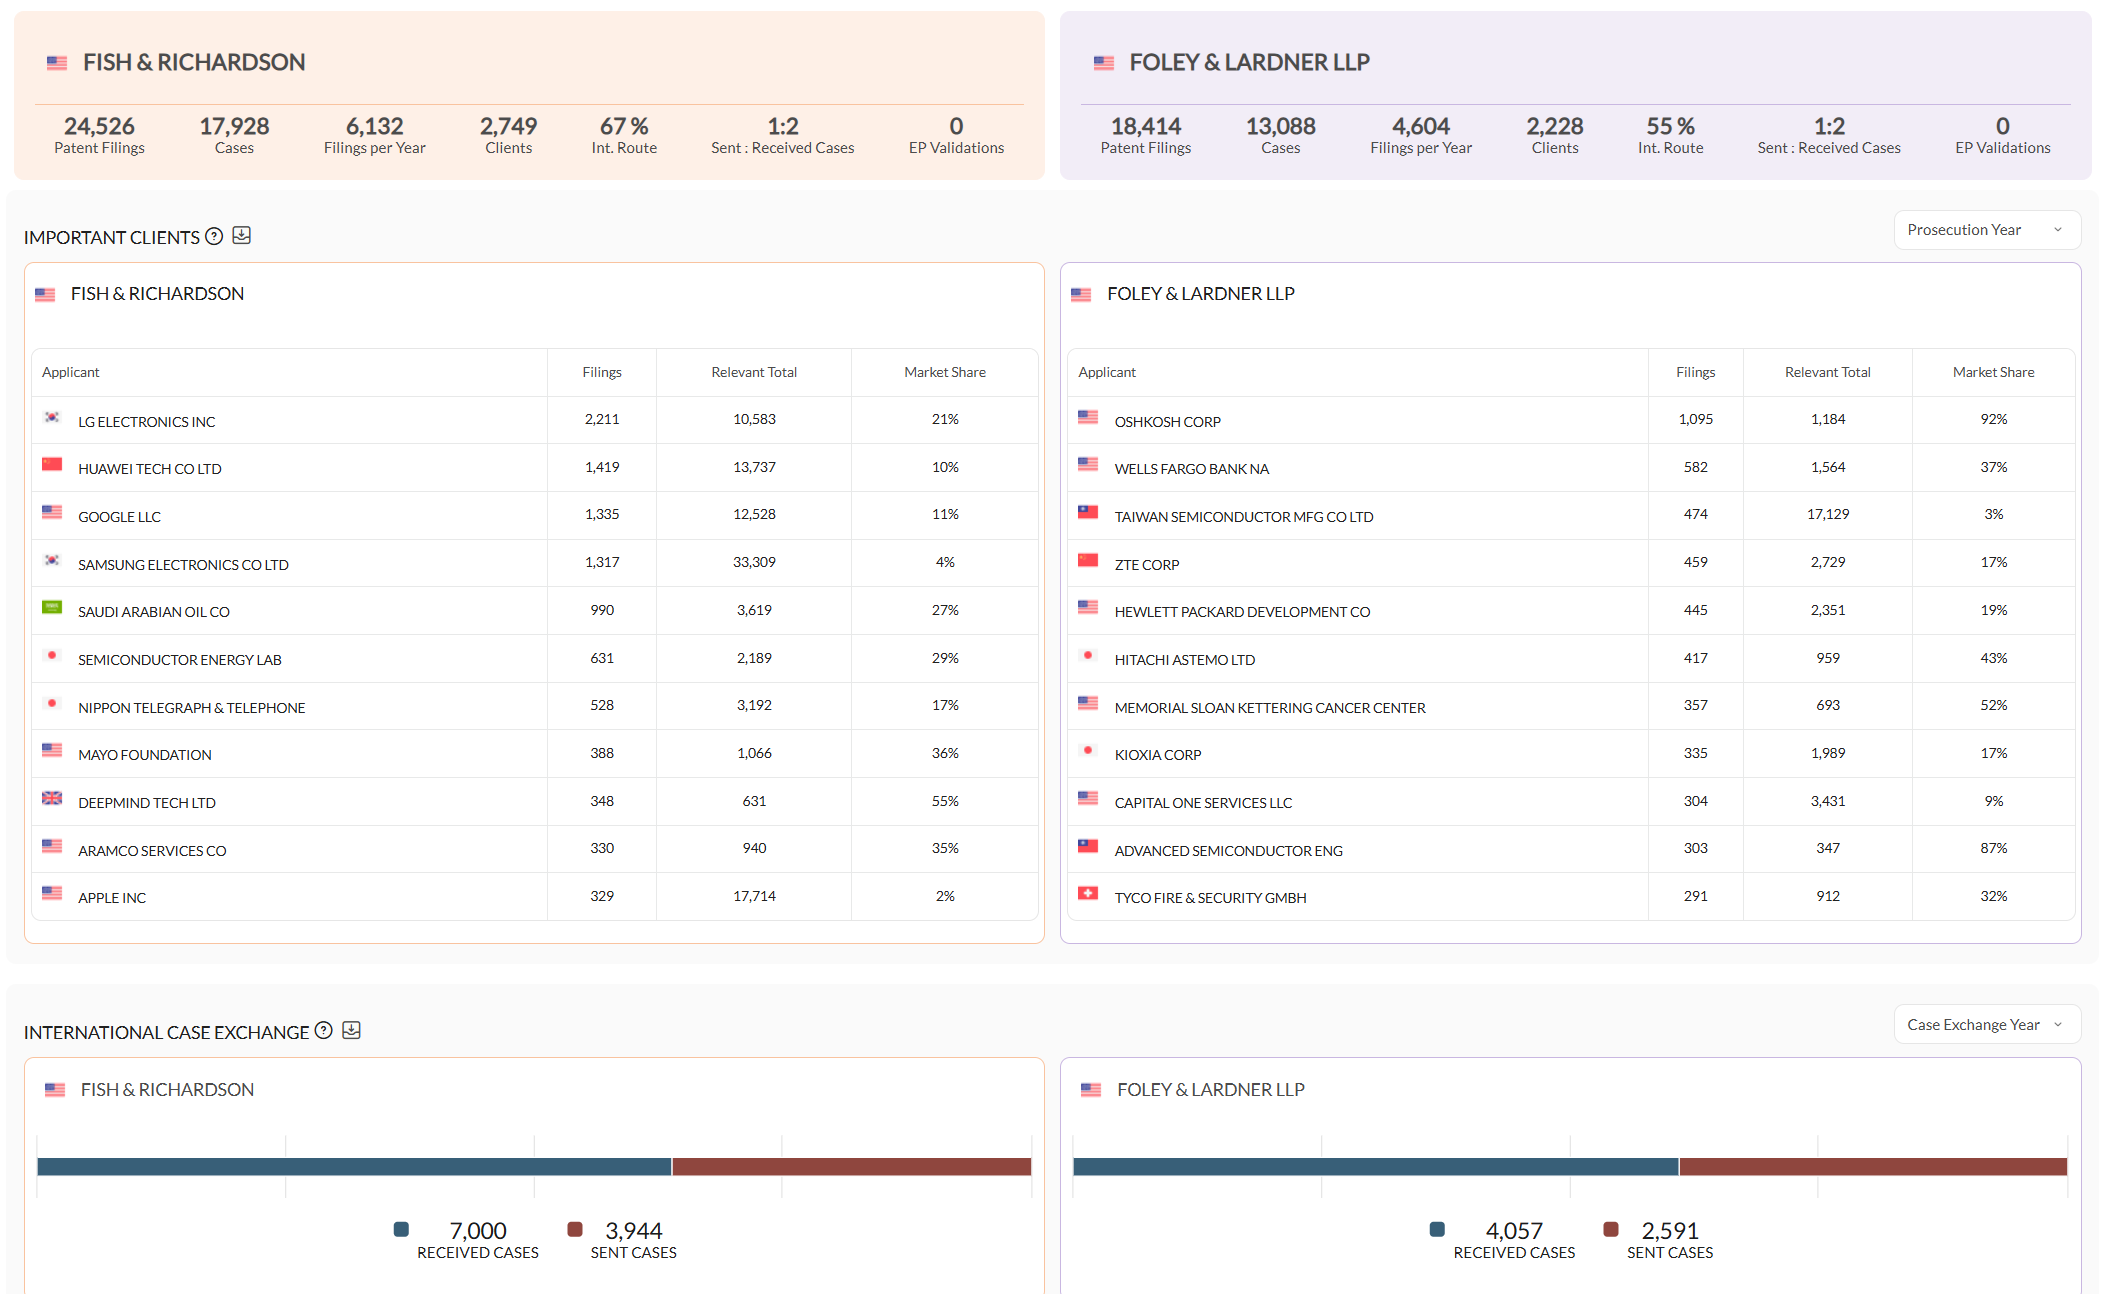Sort Fish & Richardson table by Market Share
This screenshot has width=2105, height=1294.
point(945,372)
